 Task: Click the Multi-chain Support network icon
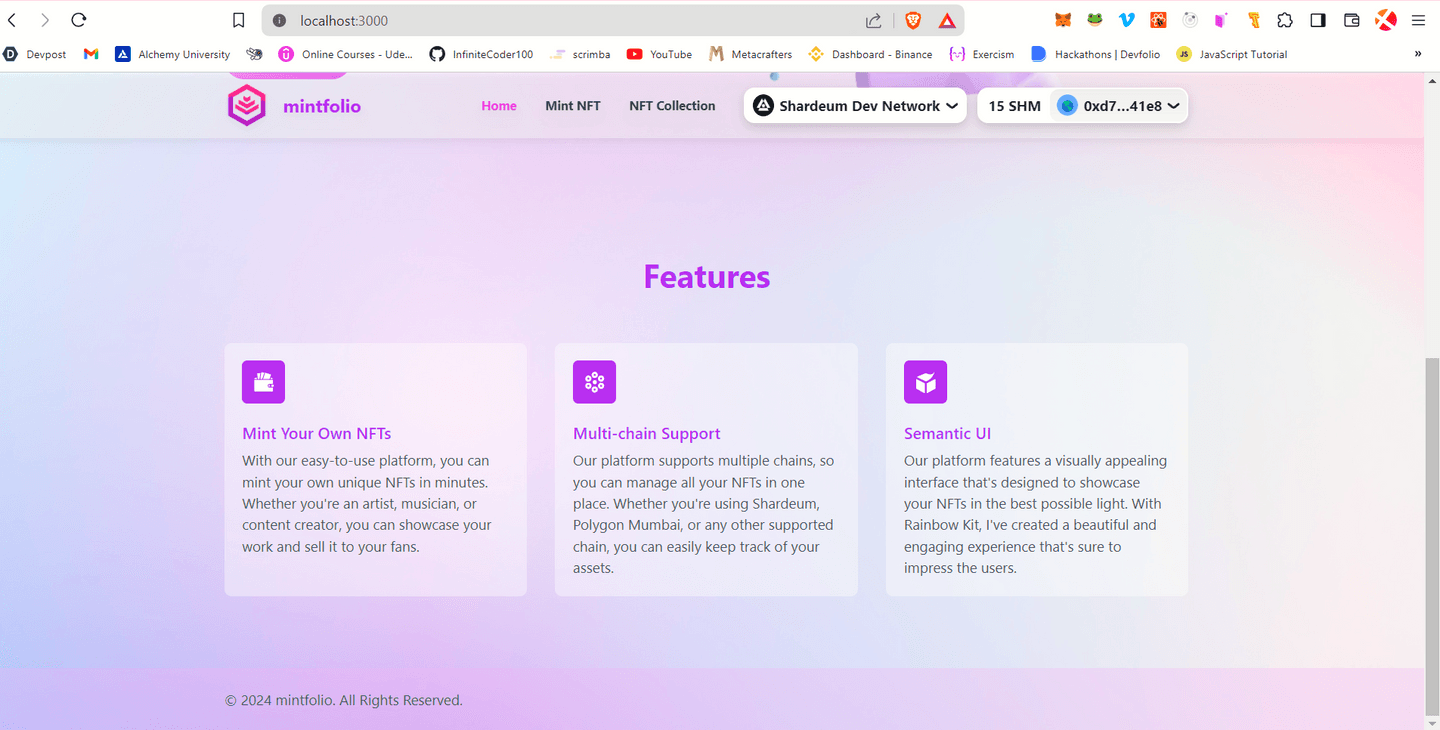(x=594, y=382)
